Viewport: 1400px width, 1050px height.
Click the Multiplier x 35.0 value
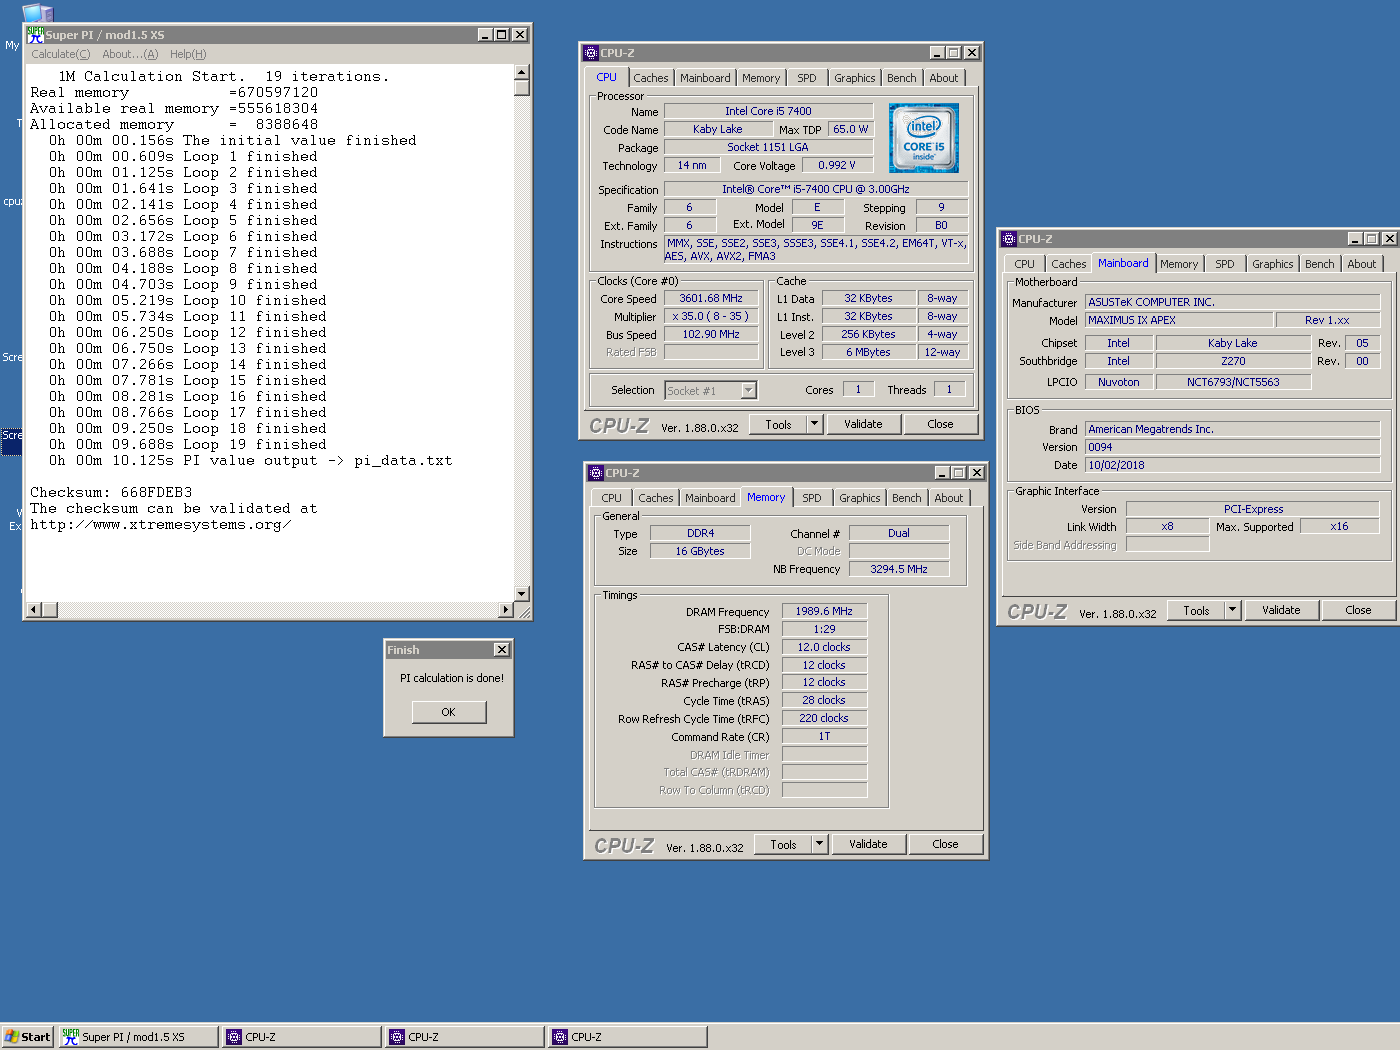tap(711, 316)
